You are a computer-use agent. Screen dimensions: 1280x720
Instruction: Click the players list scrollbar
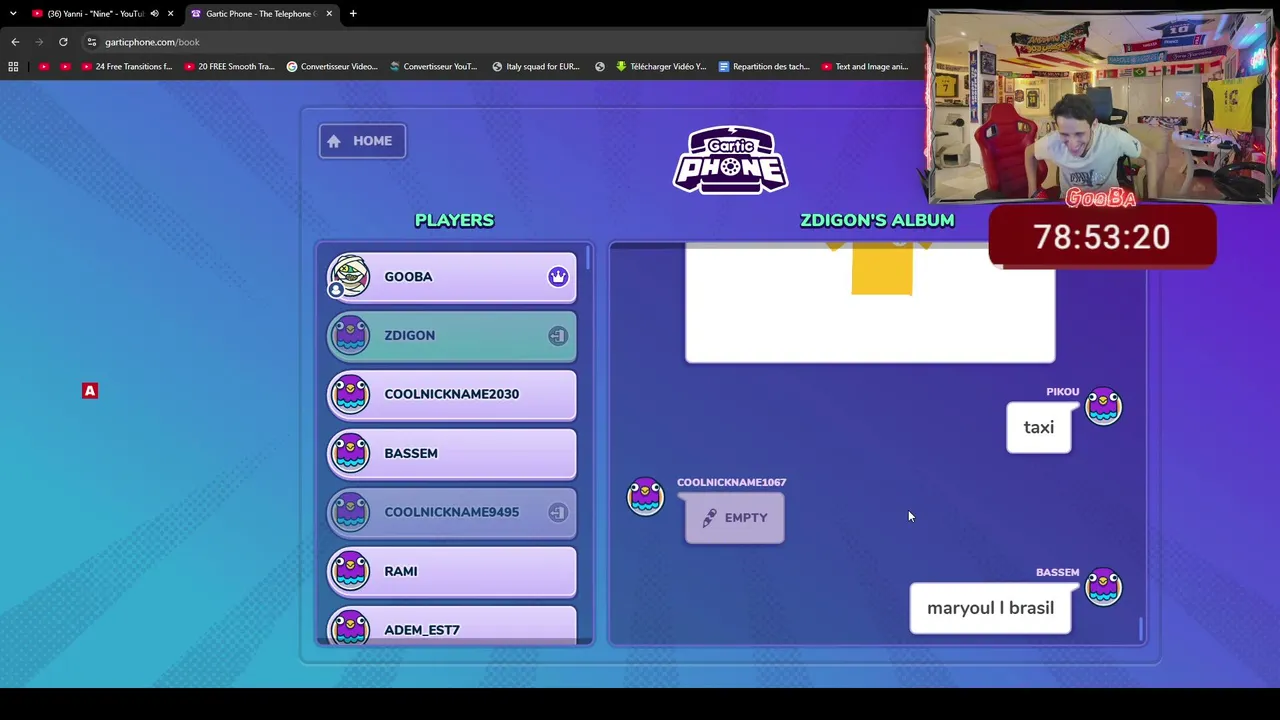tap(589, 257)
